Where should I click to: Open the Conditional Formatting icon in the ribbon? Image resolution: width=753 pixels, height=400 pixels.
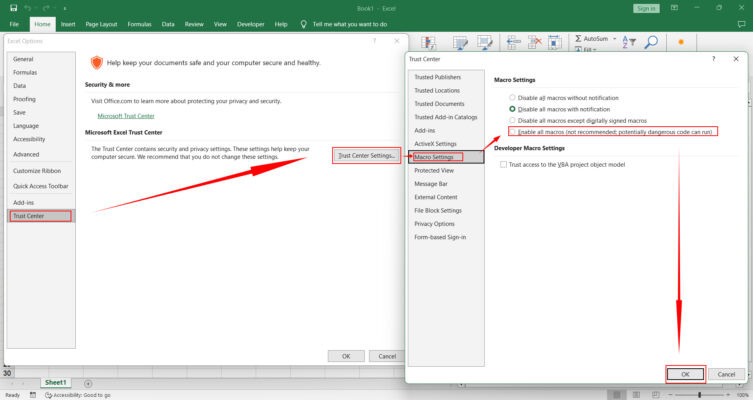pyautogui.click(x=428, y=43)
